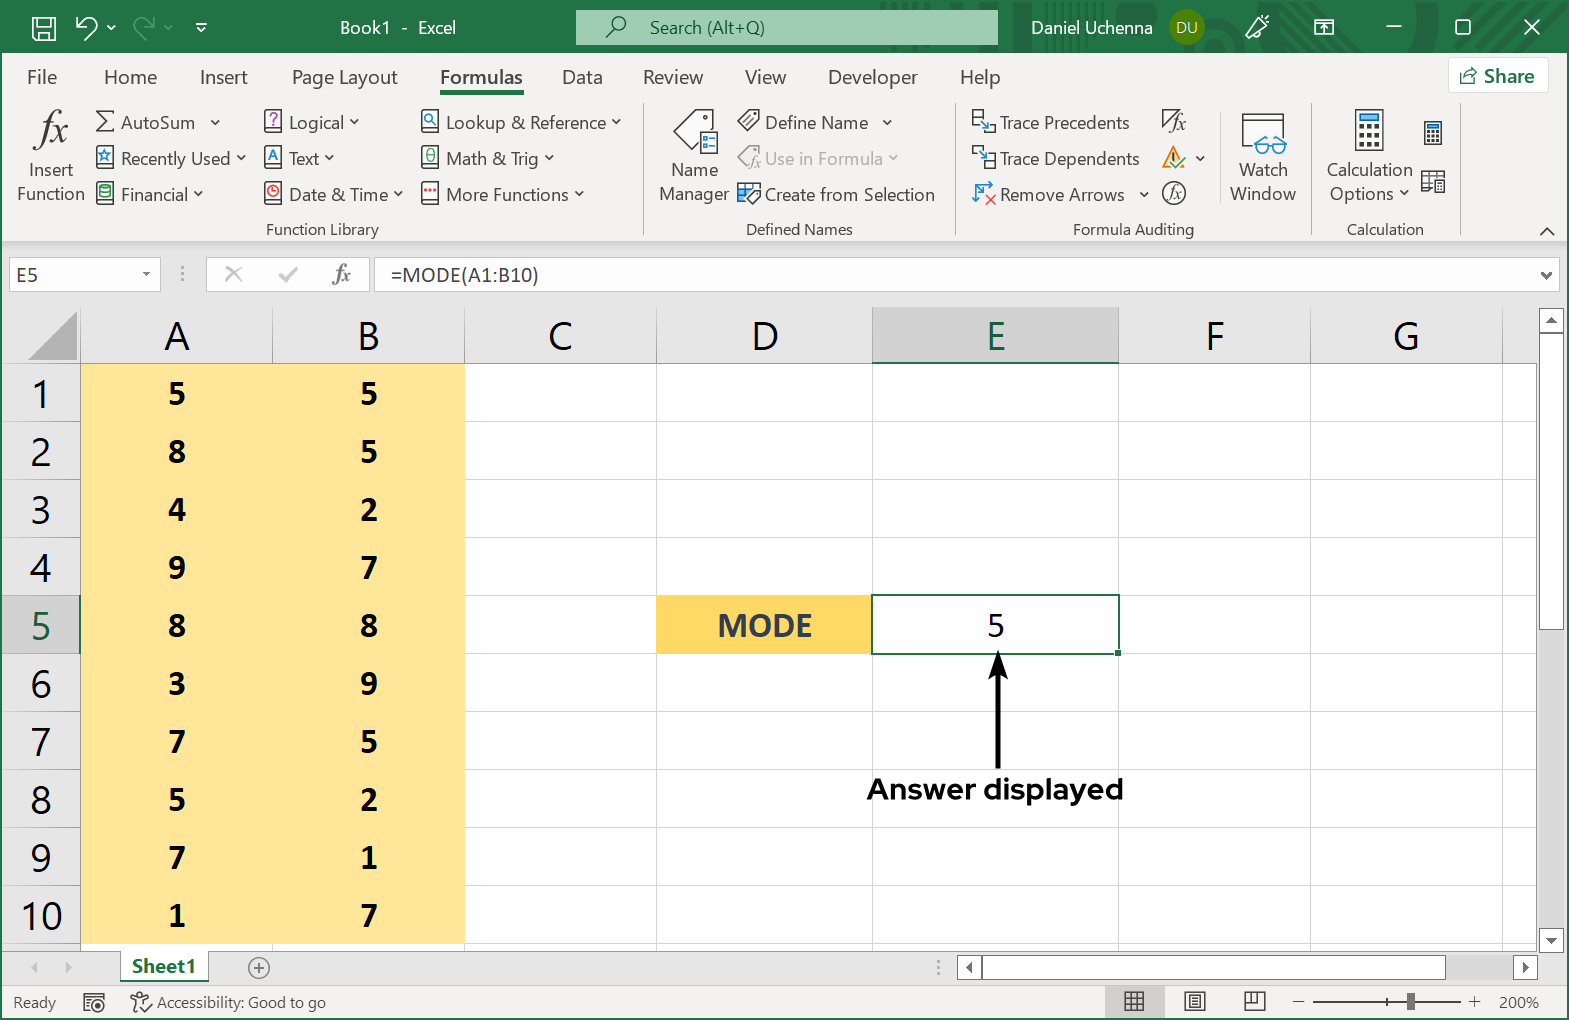Image resolution: width=1569 pixels, height=1020 pixels.
Task: Click the Calculate Now icon
Action: (1432, 133)
